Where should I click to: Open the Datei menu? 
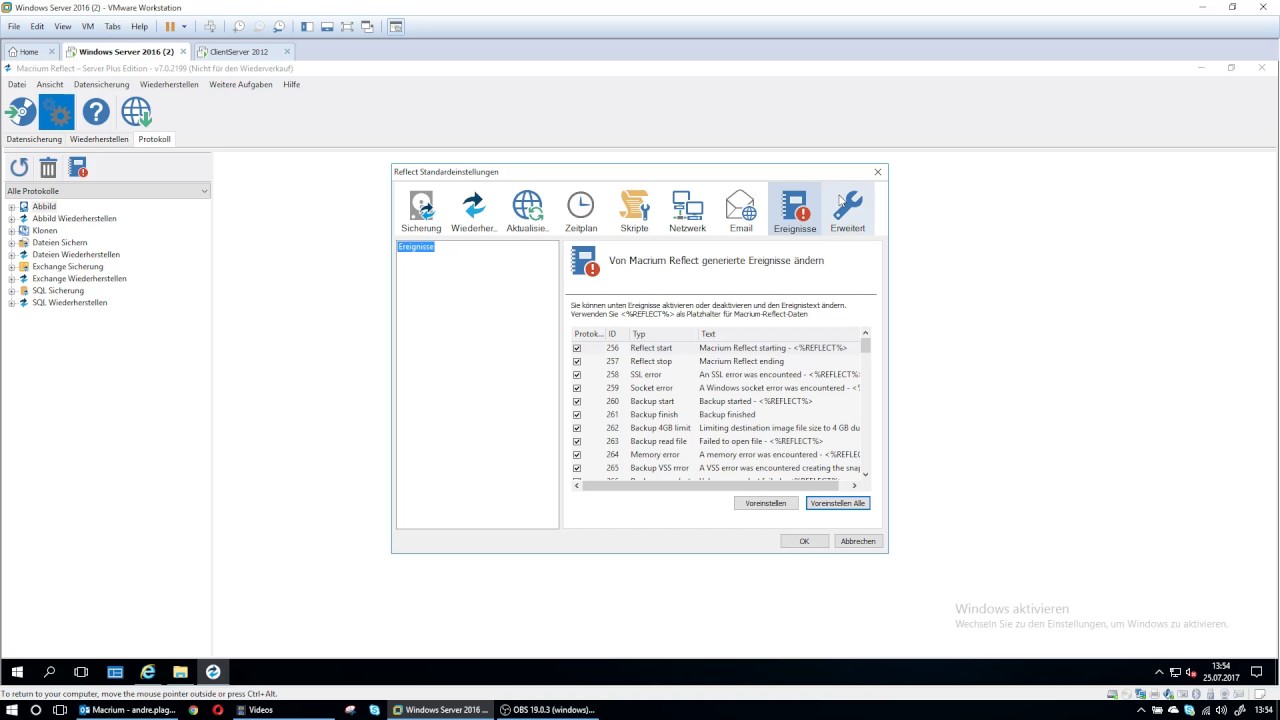click(x=16, y=84)
